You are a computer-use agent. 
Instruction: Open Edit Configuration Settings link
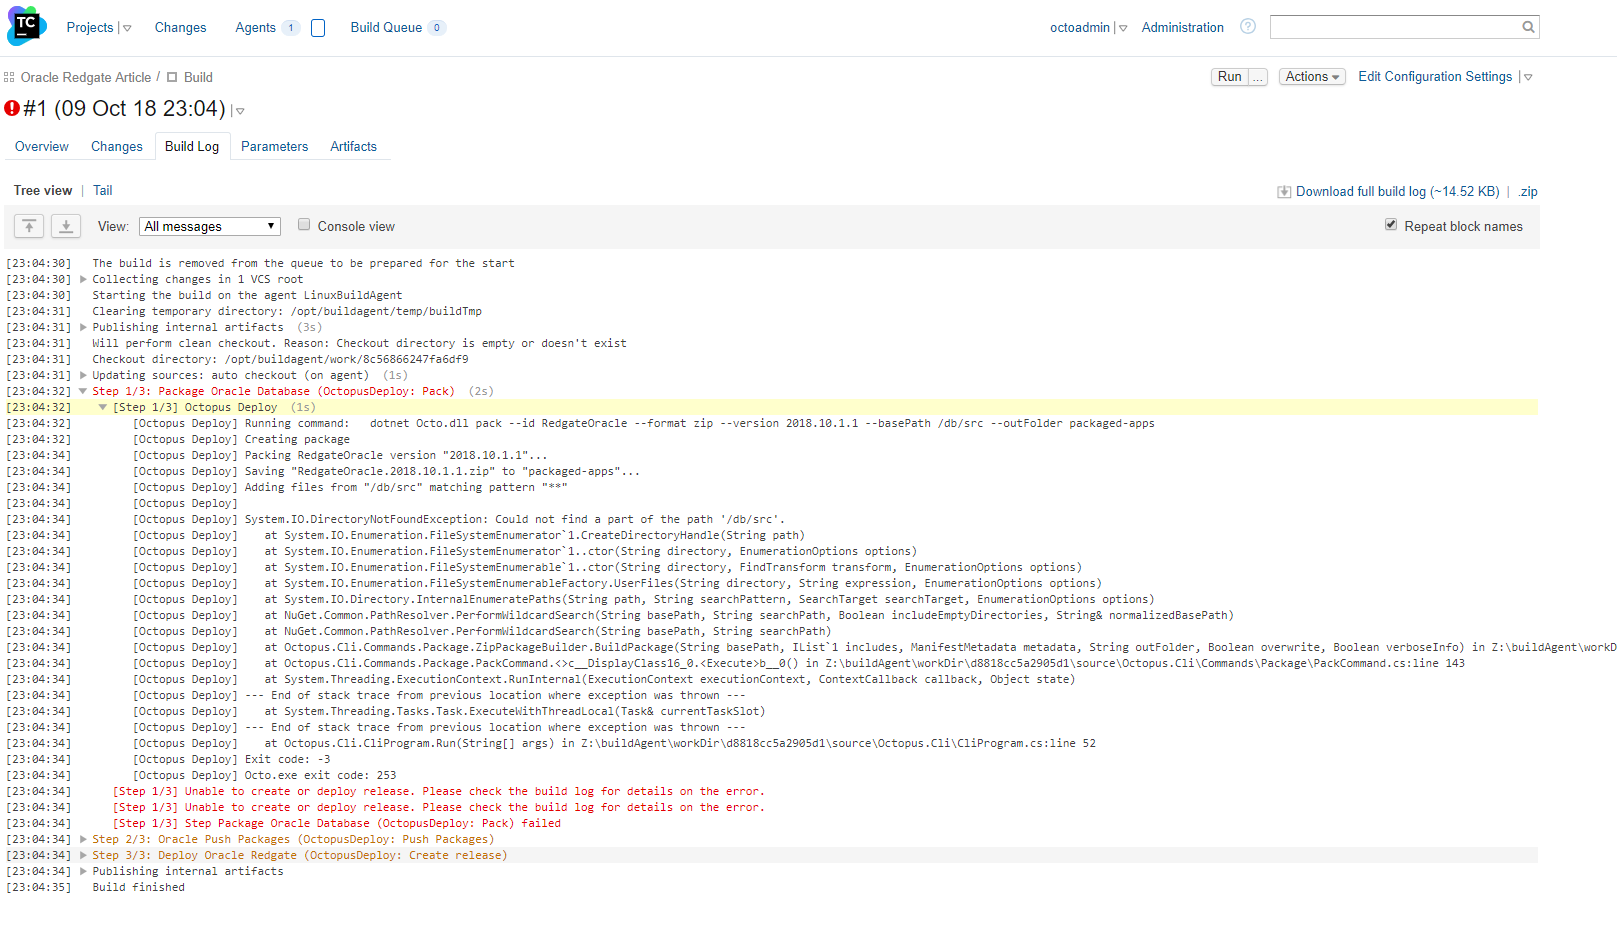click(x=1434, y=77)
